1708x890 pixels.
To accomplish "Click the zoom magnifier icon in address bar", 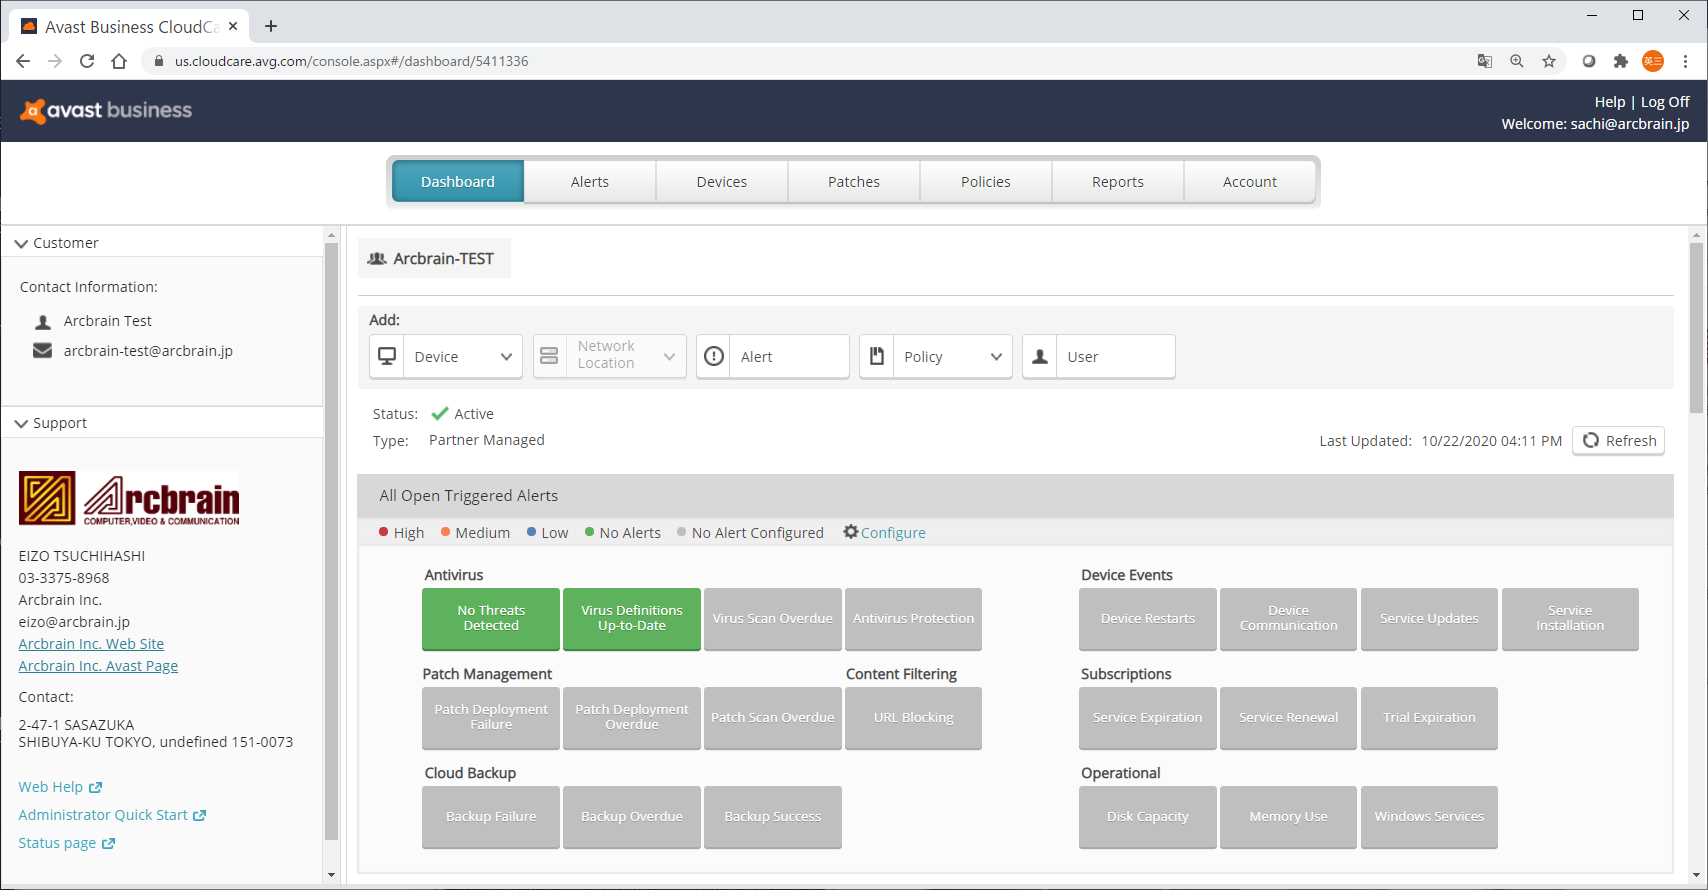I will coord(1517,61).
